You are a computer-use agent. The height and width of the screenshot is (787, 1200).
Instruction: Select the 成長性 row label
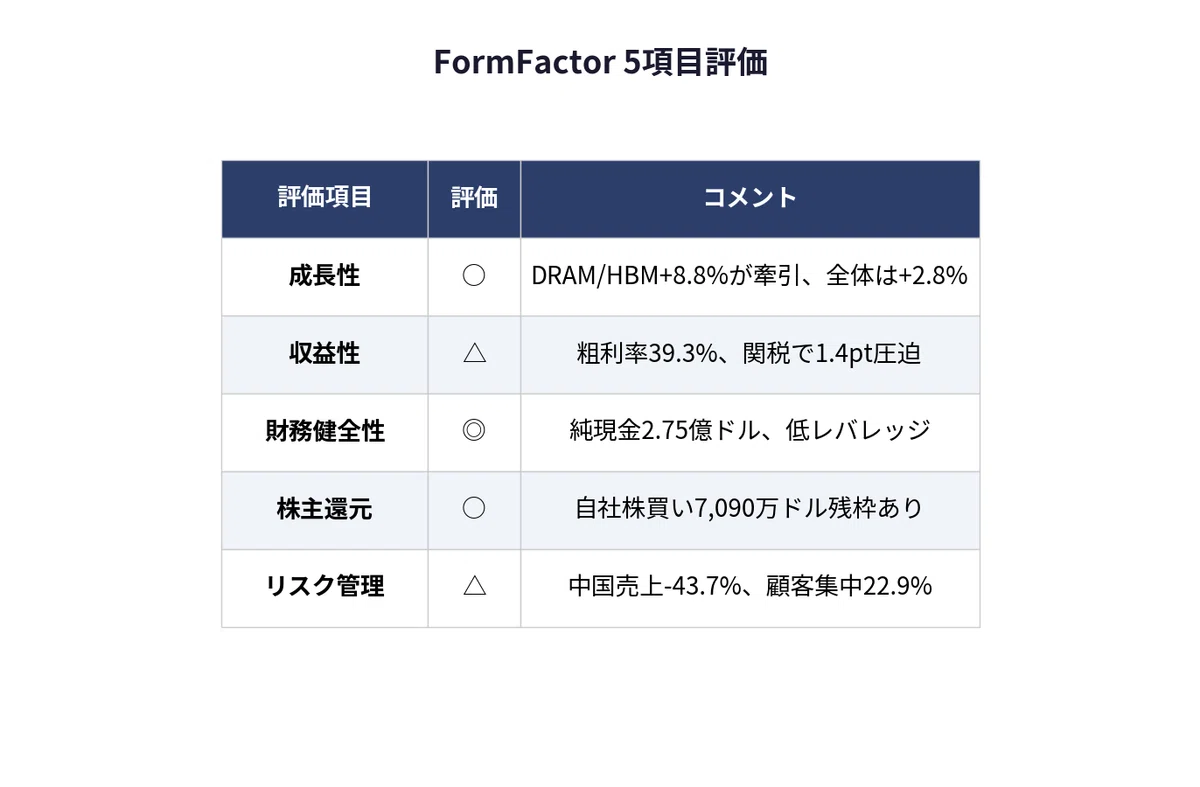[324, 276]
